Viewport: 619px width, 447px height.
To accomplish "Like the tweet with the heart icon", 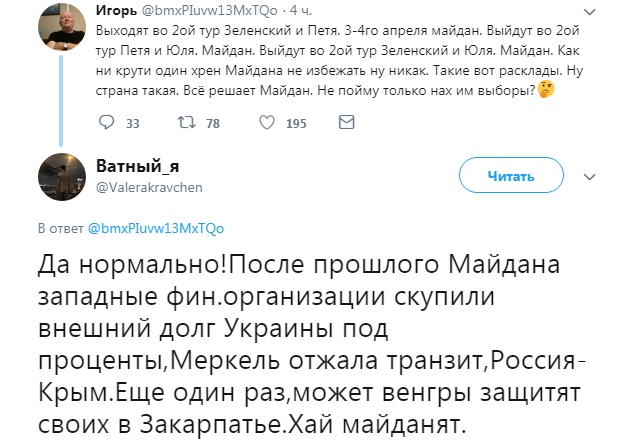I will pos(265,123).
